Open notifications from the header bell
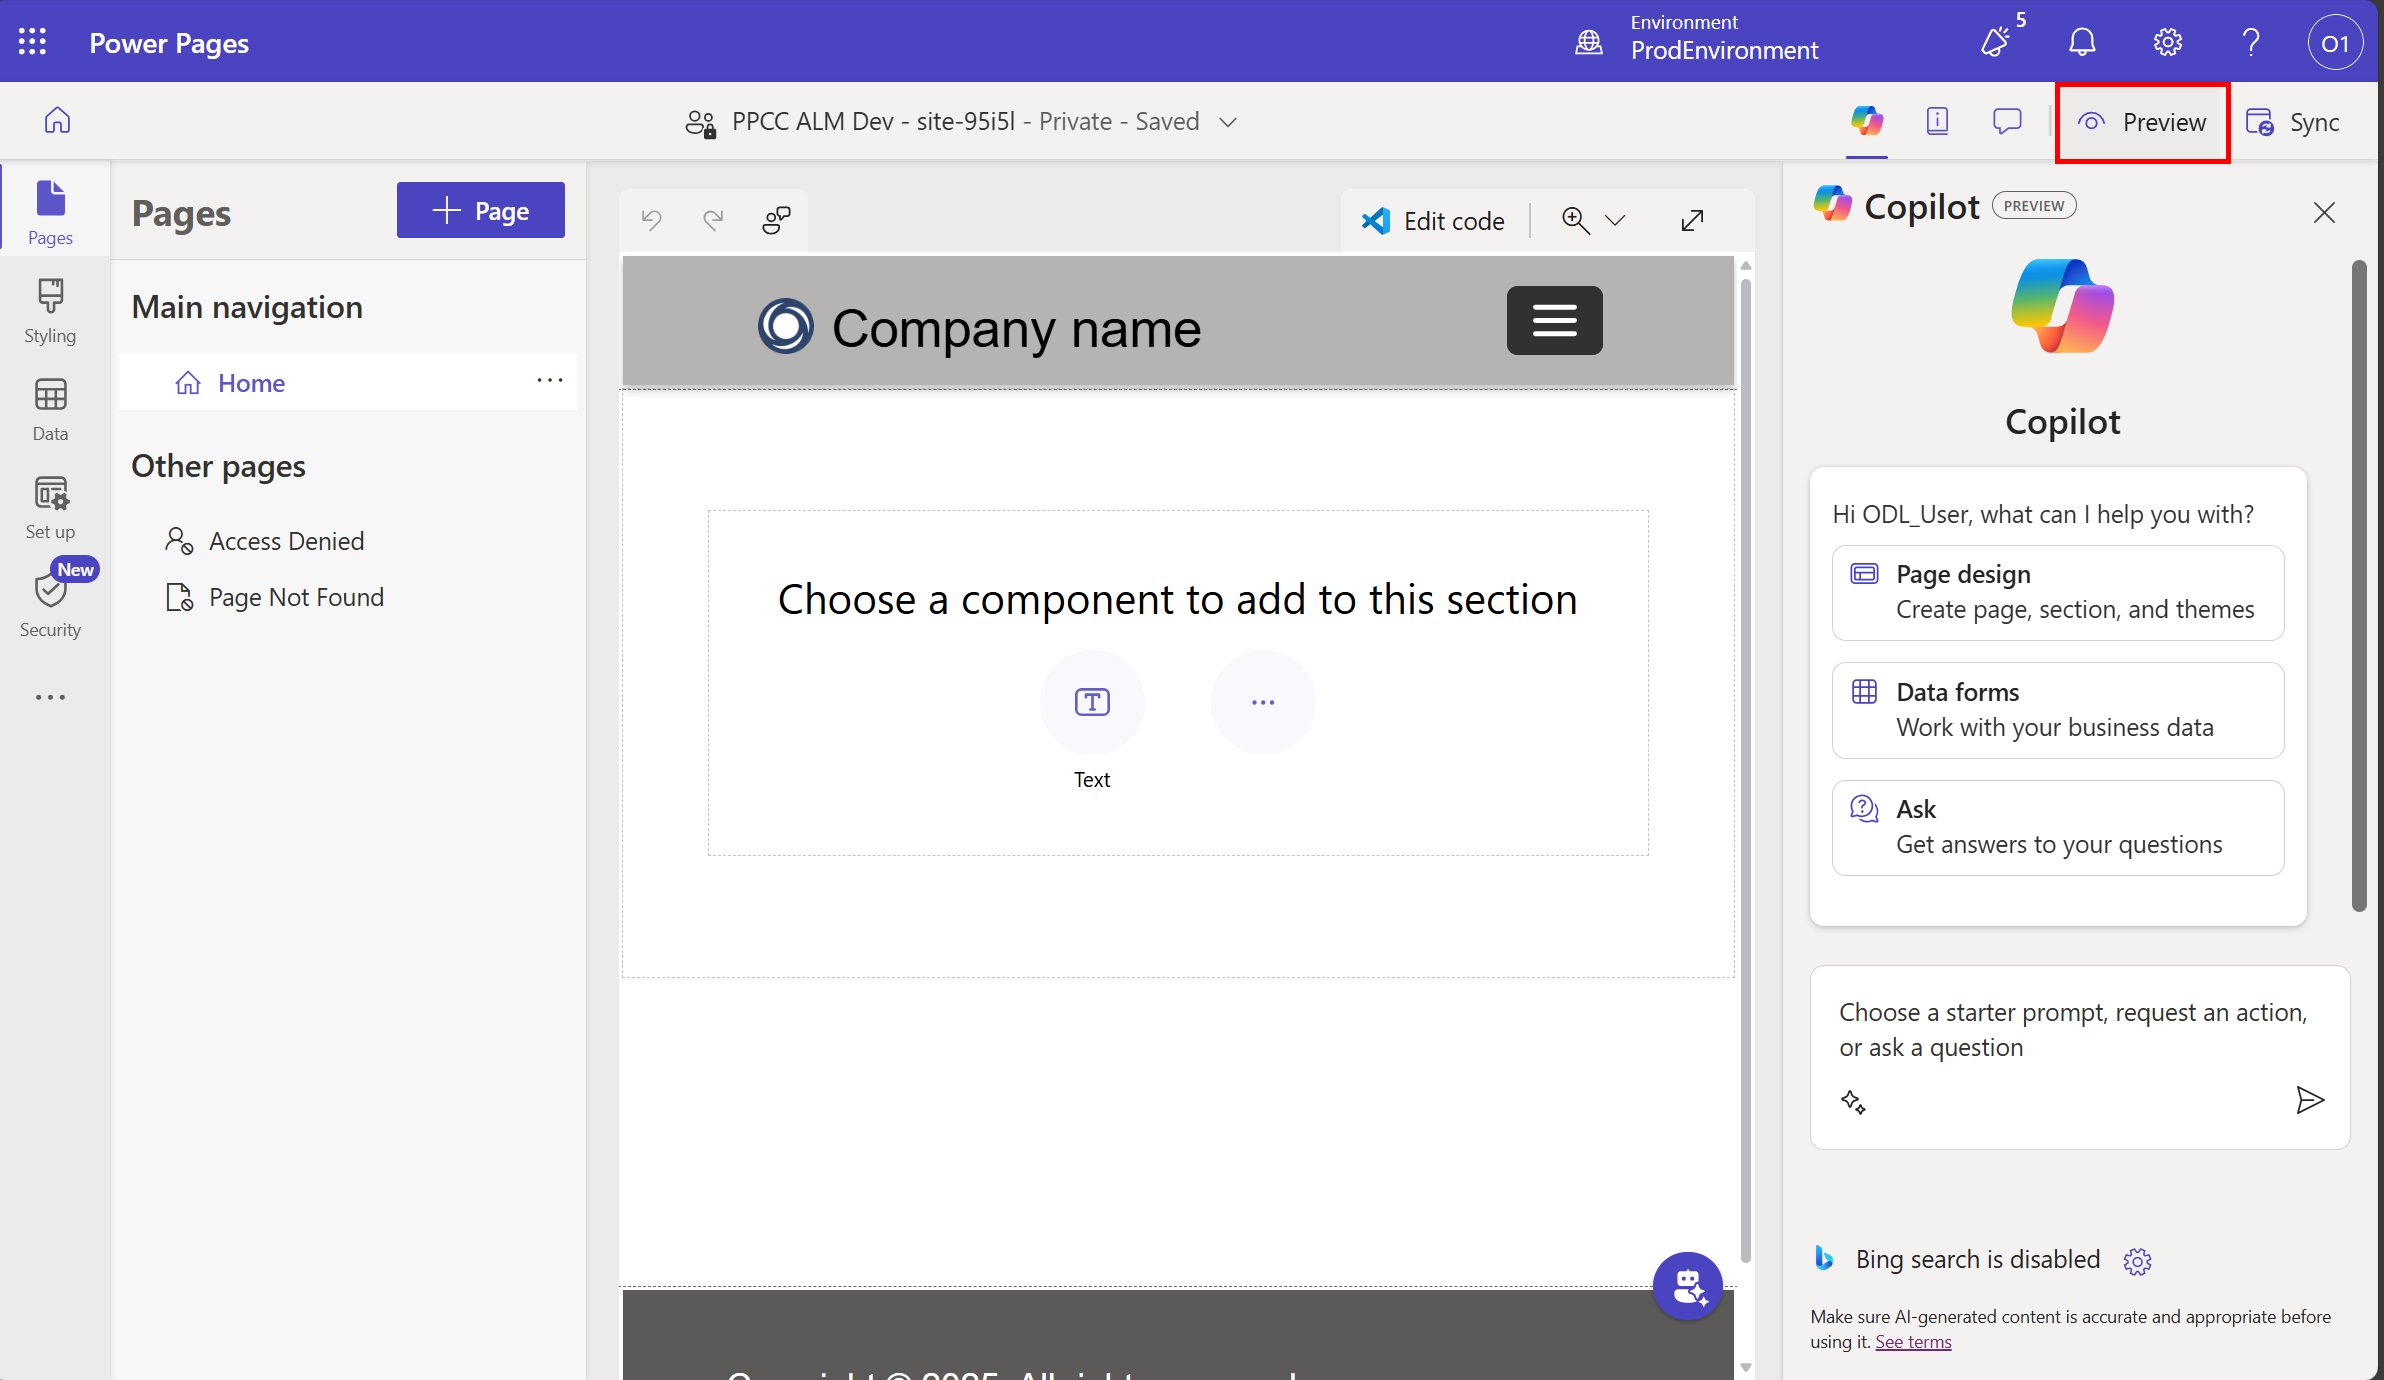Image resolution: width=2384 pixels, height=1380 pixels. [x=2081, y=42]
